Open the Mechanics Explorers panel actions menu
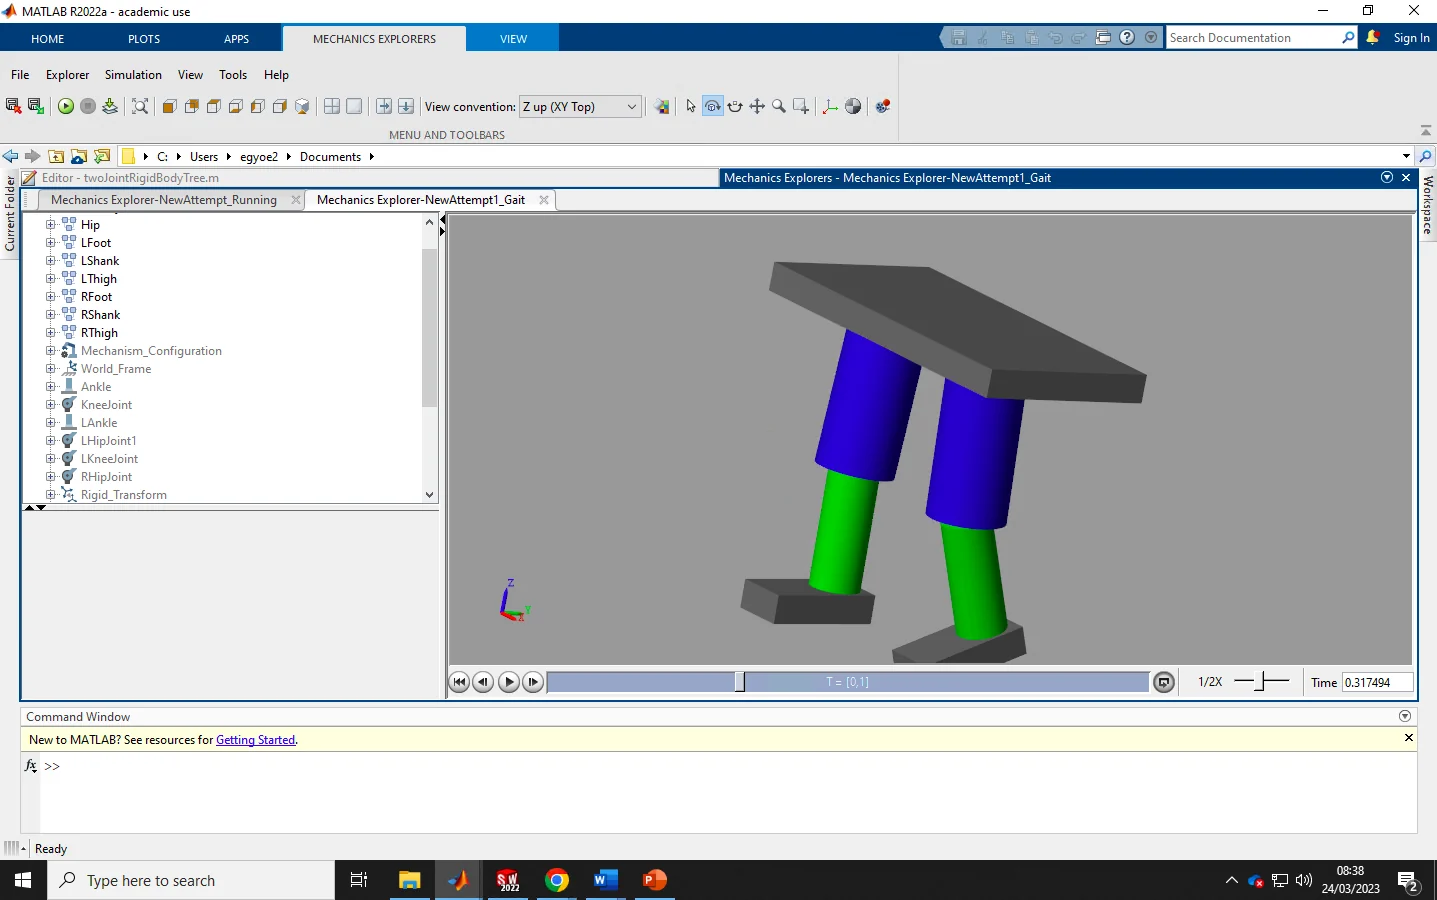The width and height of the screenshot is (1437, 900). point(1387,177)
